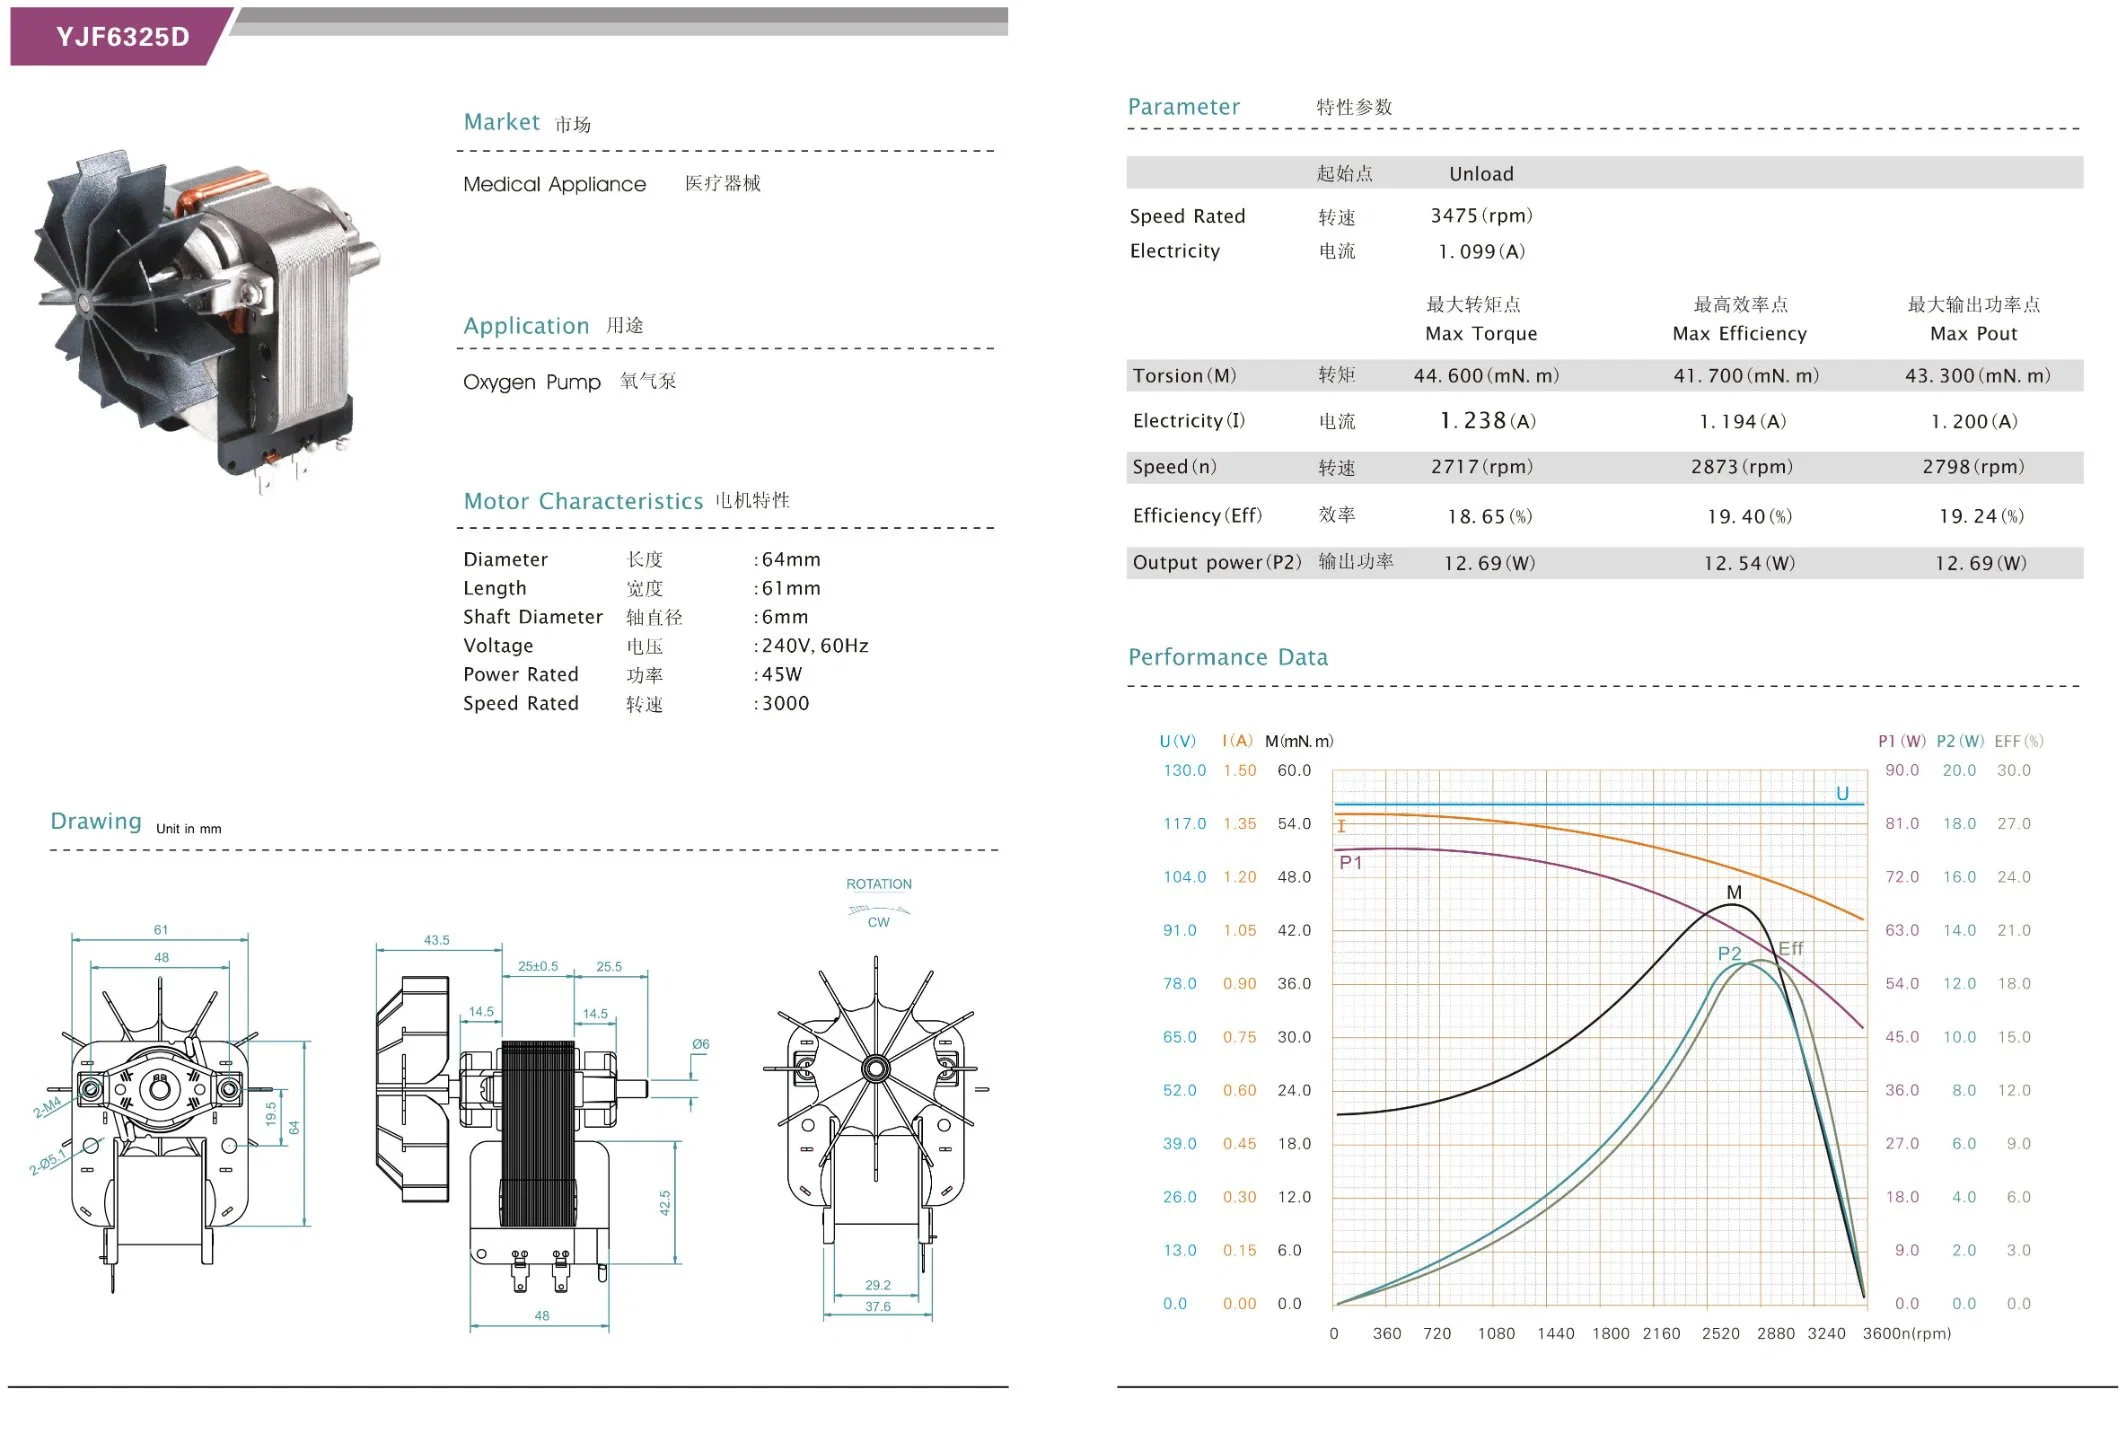Click the I curve label on chart
This screenshot has width=2126, height=1442.
pos(1341,826)
